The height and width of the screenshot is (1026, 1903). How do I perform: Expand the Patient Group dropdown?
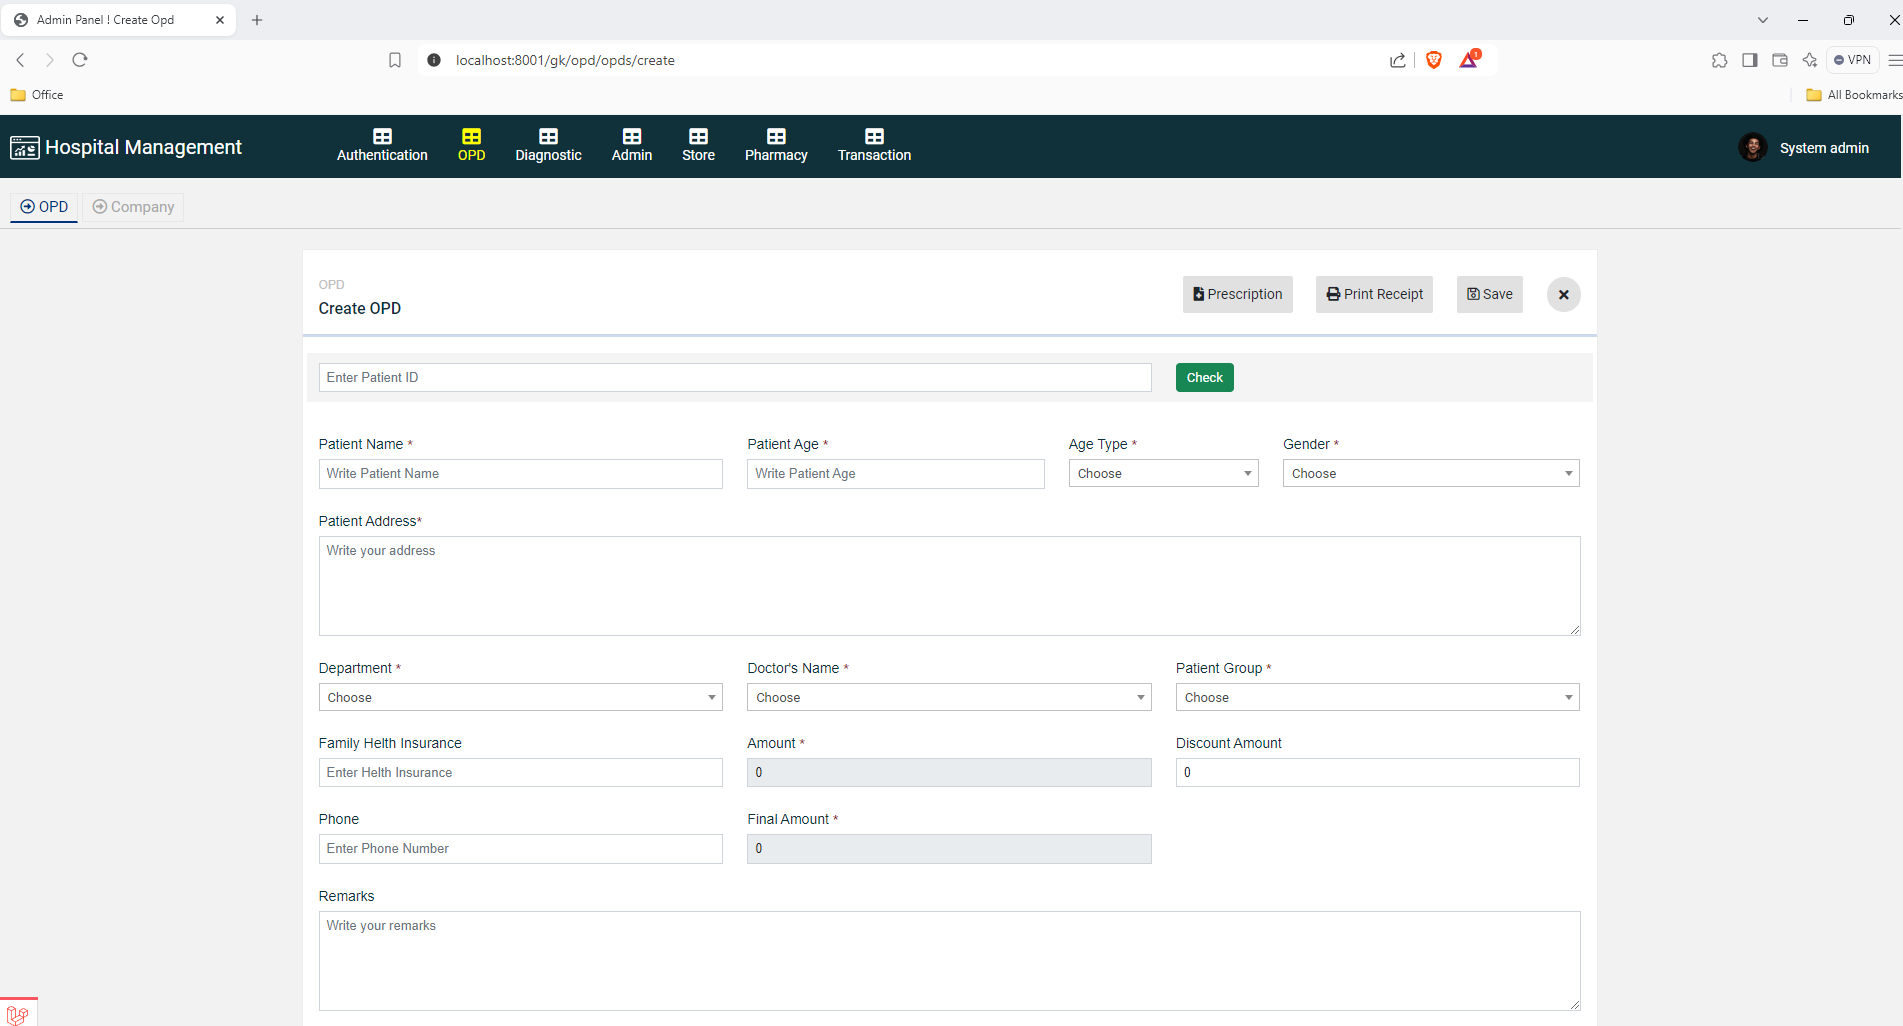pyautogui.click(x=1377, y=698)
